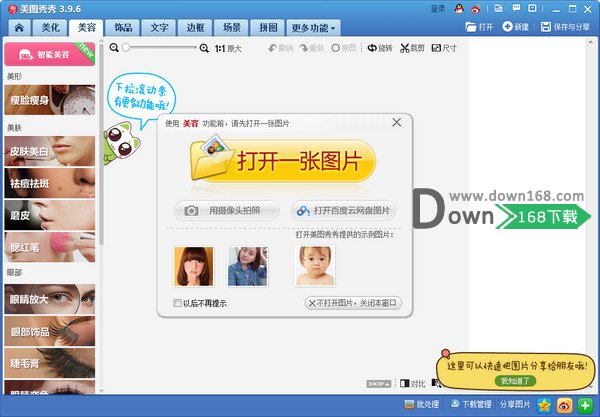Dismiss tip with 我知道了 button
The height and width of the screenshot is (417, 600).
(x=515, y=381)
